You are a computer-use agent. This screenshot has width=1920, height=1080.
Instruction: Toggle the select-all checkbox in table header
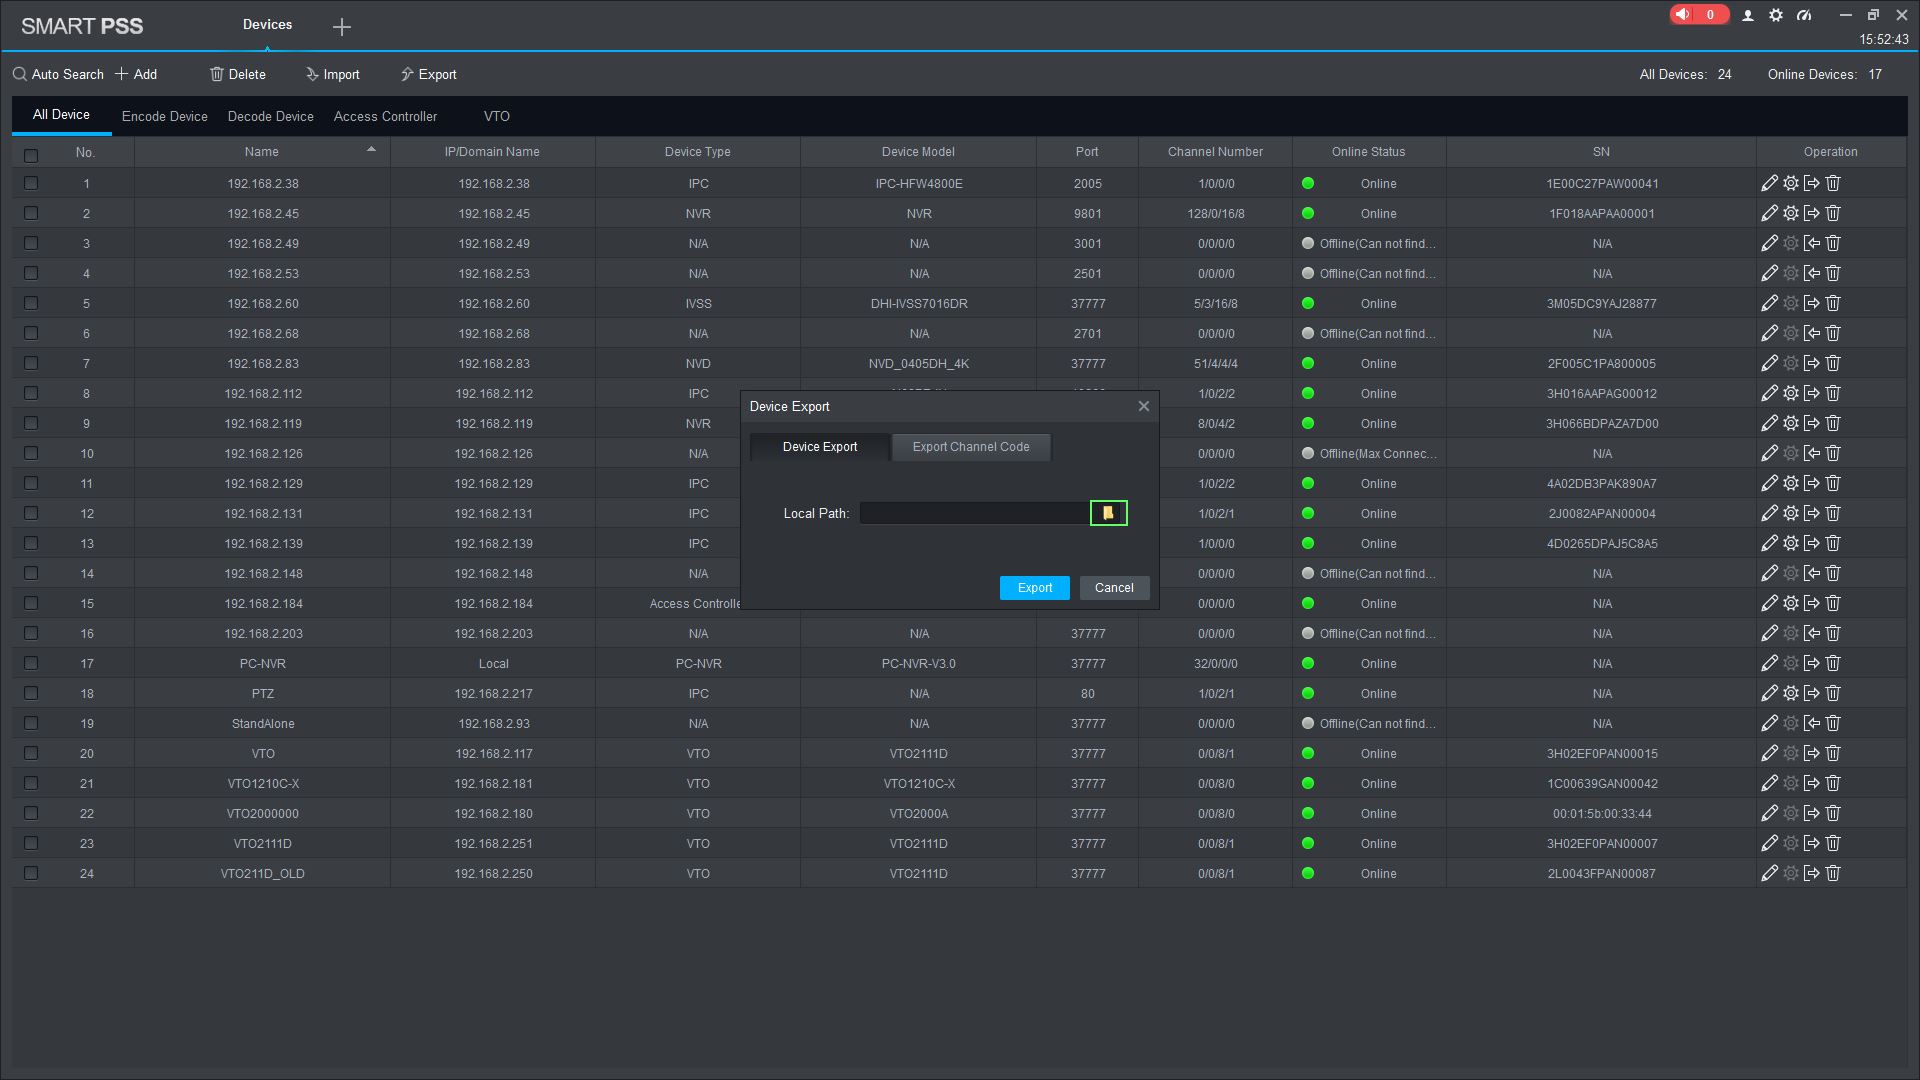point(31,155)
